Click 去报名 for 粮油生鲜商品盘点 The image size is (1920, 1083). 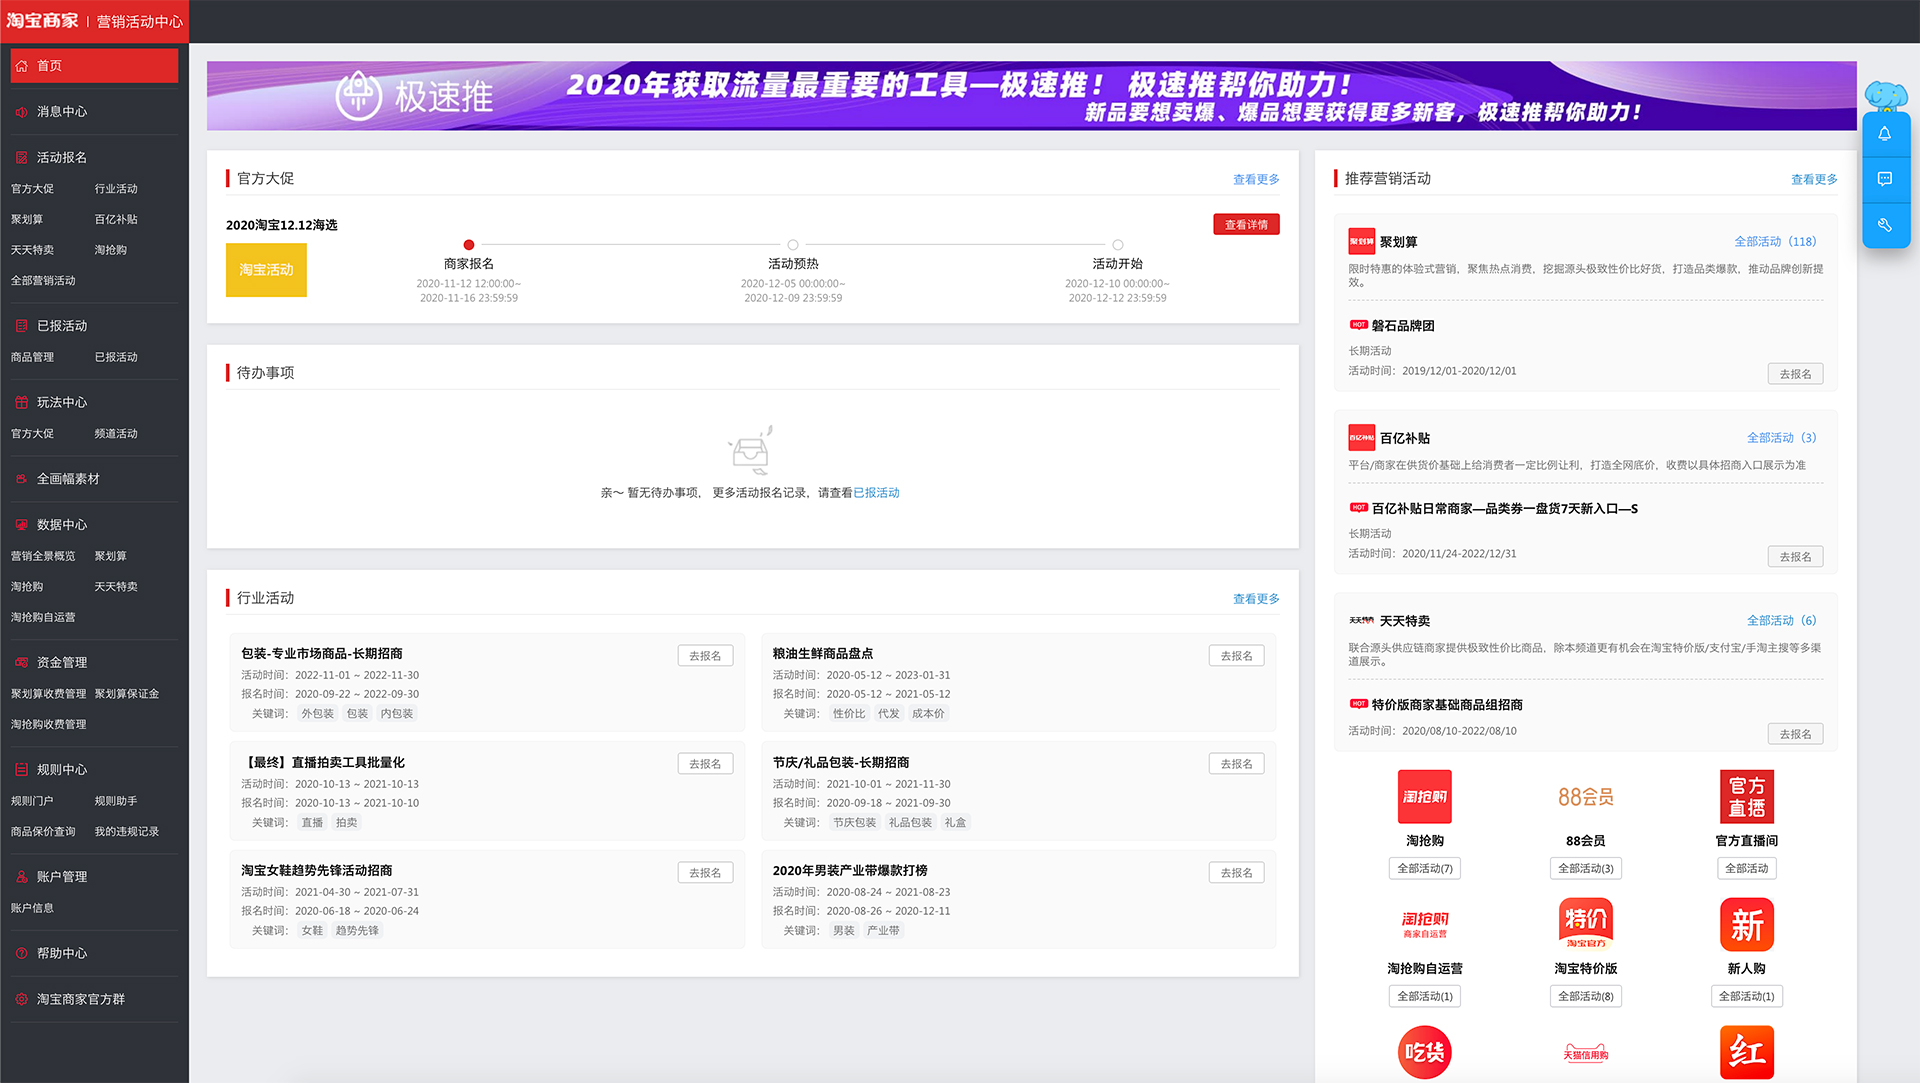pyautogui.click(x=1236, y=656)
